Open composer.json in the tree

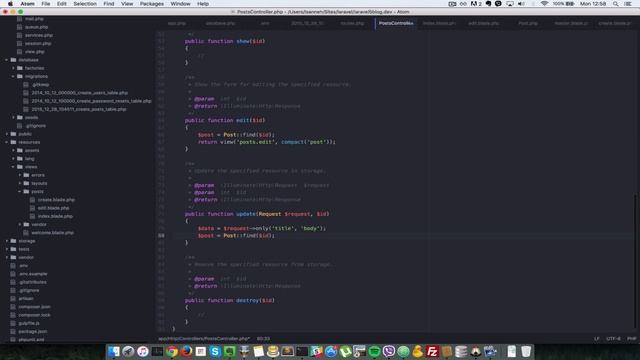click(34, 307)
